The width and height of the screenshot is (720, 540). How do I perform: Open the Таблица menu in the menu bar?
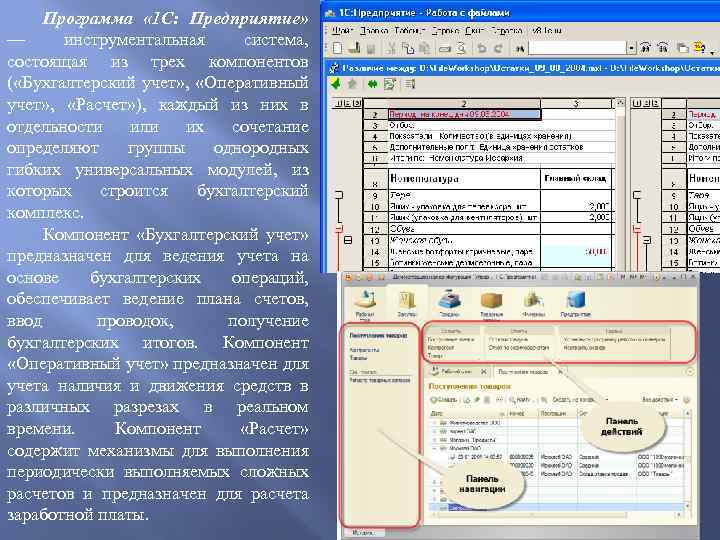[410, 31]
